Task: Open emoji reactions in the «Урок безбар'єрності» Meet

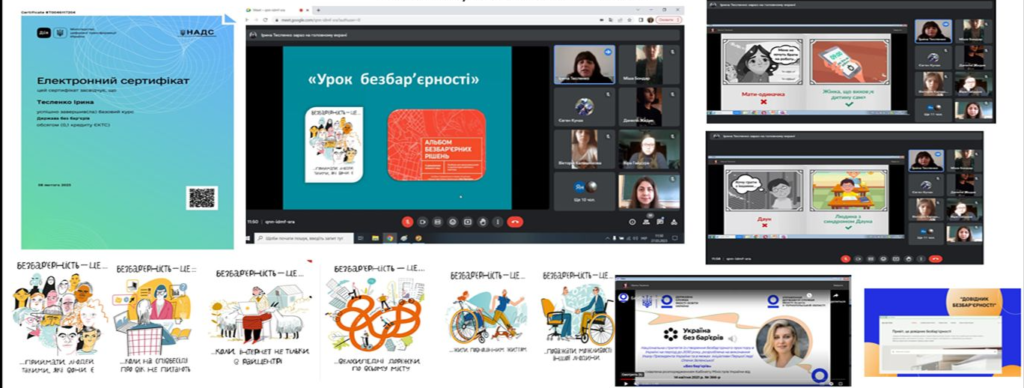Action: (x=453, y=222)
